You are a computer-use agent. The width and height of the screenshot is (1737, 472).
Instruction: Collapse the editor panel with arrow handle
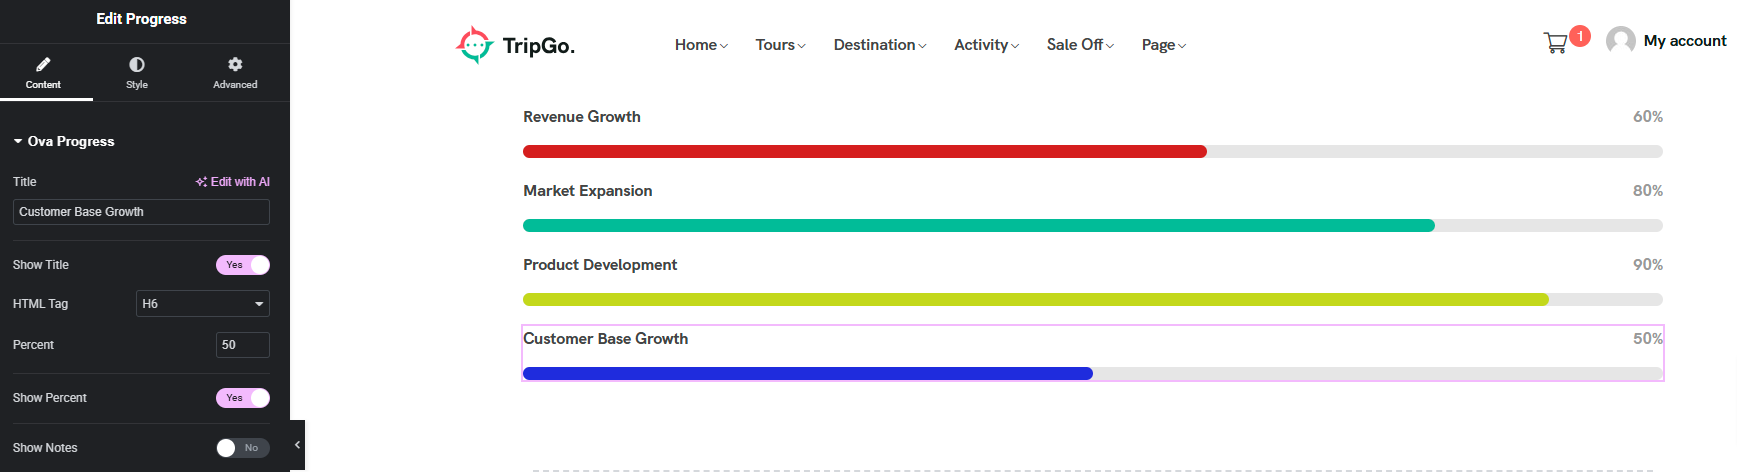pos(297,445)
